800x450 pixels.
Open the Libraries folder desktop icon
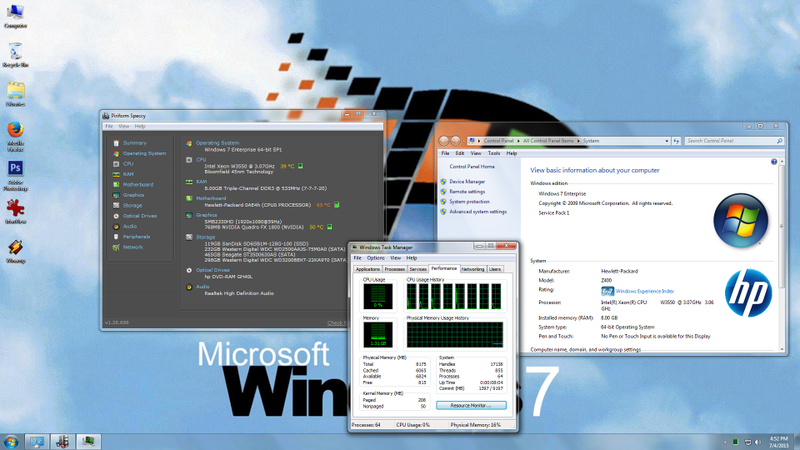tap(15, 94)
